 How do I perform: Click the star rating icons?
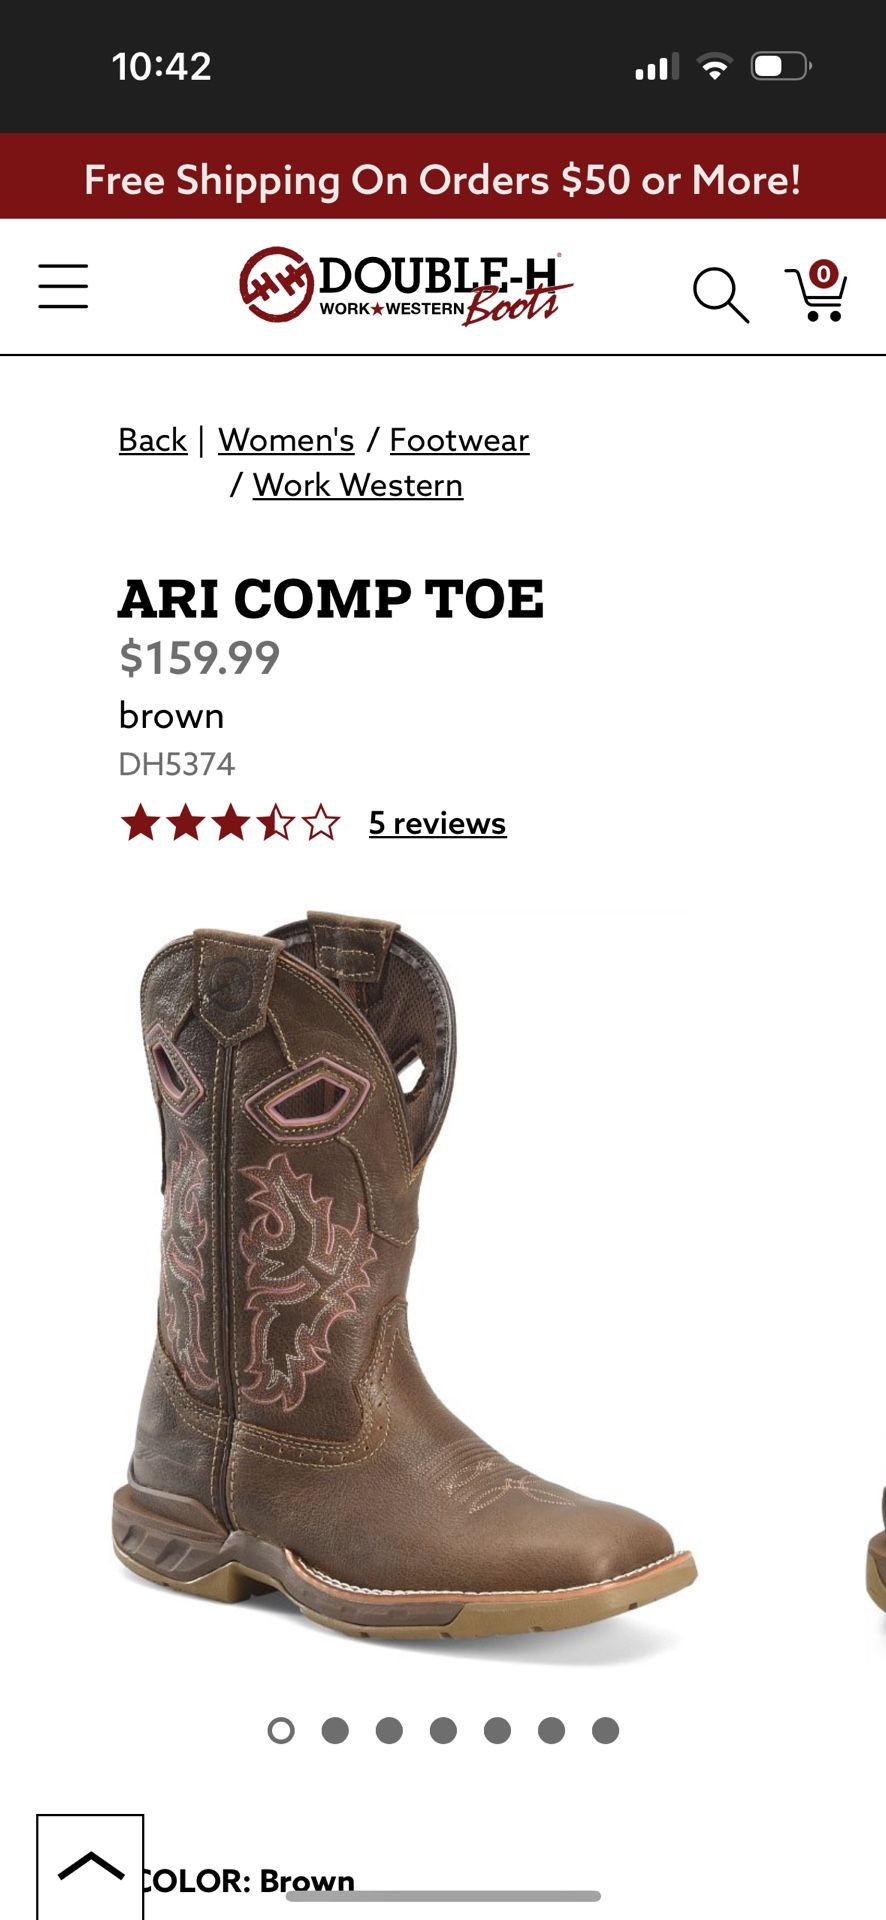coord(230,824)
